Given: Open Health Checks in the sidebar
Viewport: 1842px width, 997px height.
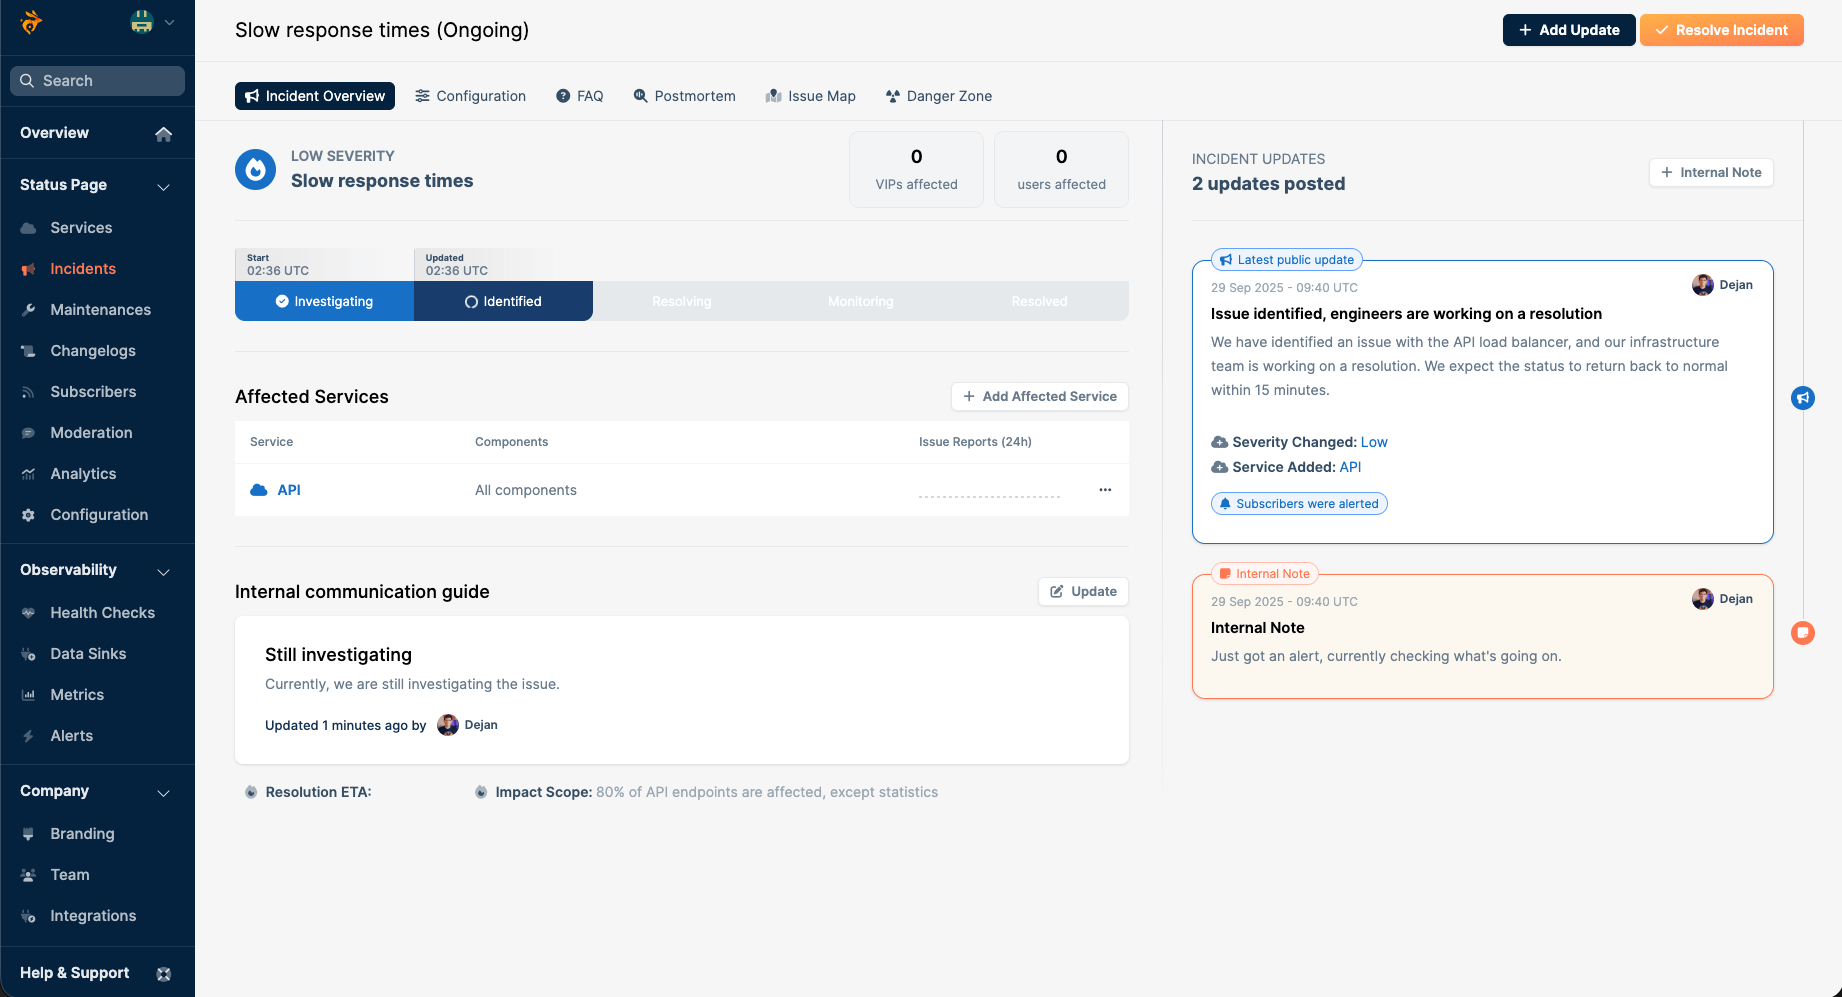Looking at the screenshot, I should [102, 613].
